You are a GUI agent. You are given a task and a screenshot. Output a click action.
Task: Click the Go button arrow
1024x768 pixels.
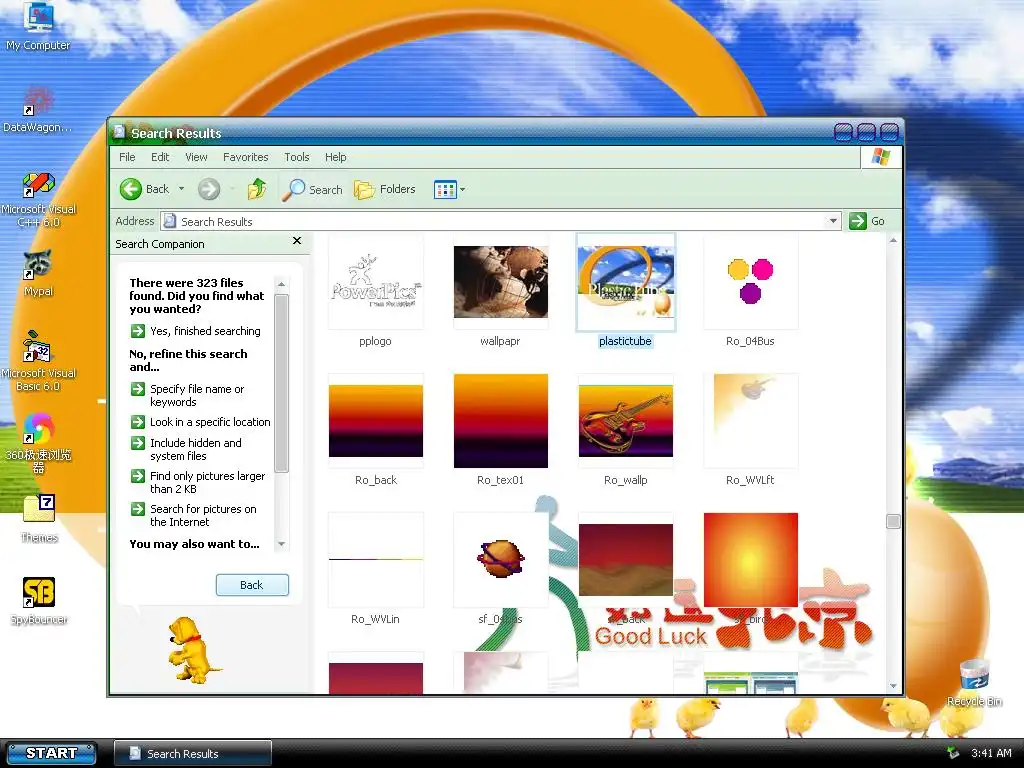pos(857,221)
